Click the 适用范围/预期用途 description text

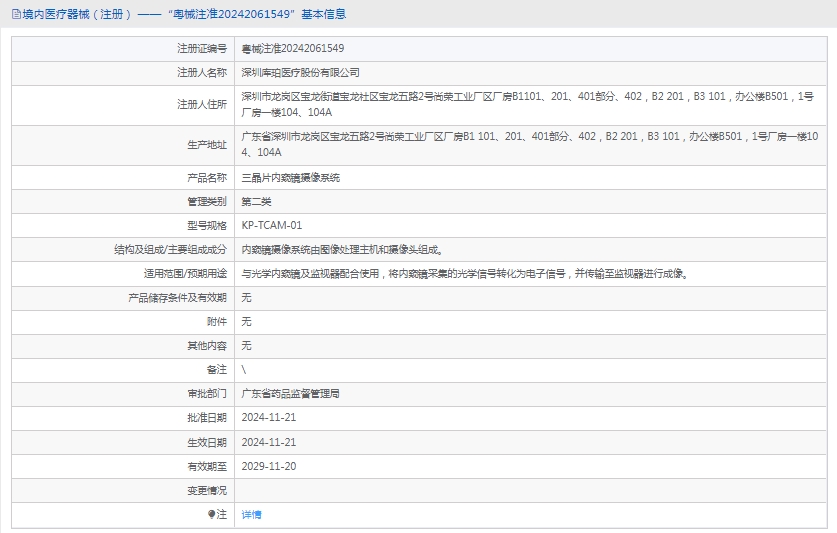click(x=465, y=273)
